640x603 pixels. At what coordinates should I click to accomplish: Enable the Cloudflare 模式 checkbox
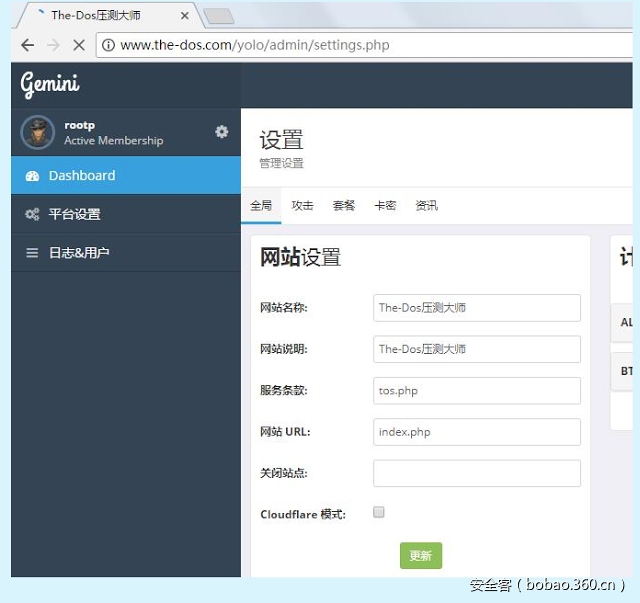click(379, 512)
